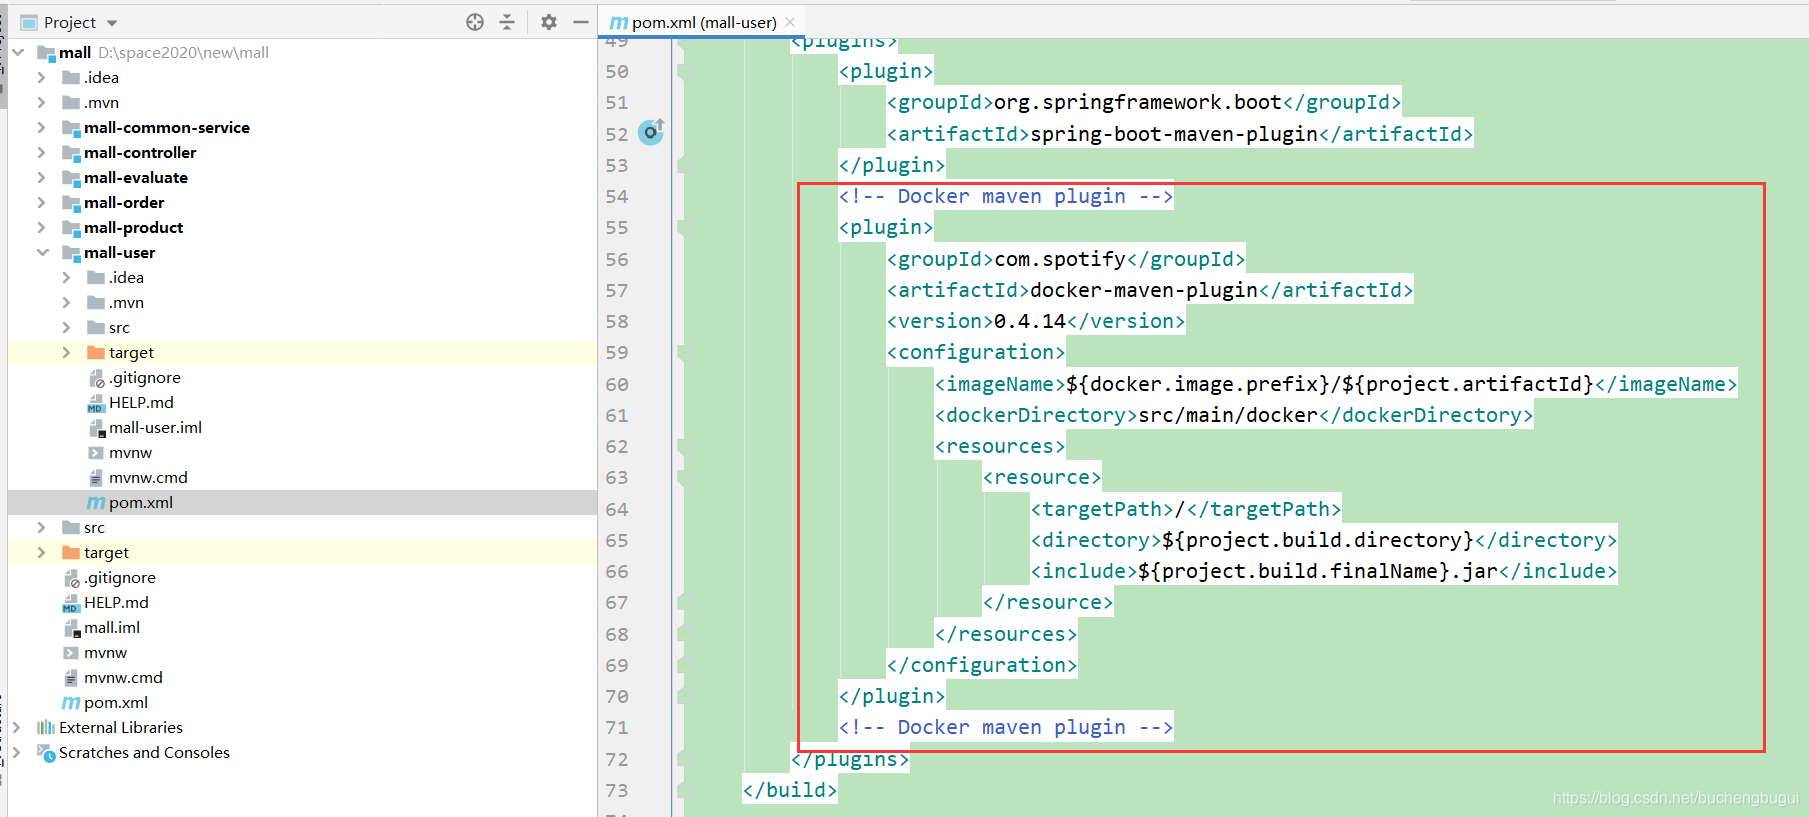1809x817 pixels.
Task: Expand the mall-controller module
Action: (41, 152)
